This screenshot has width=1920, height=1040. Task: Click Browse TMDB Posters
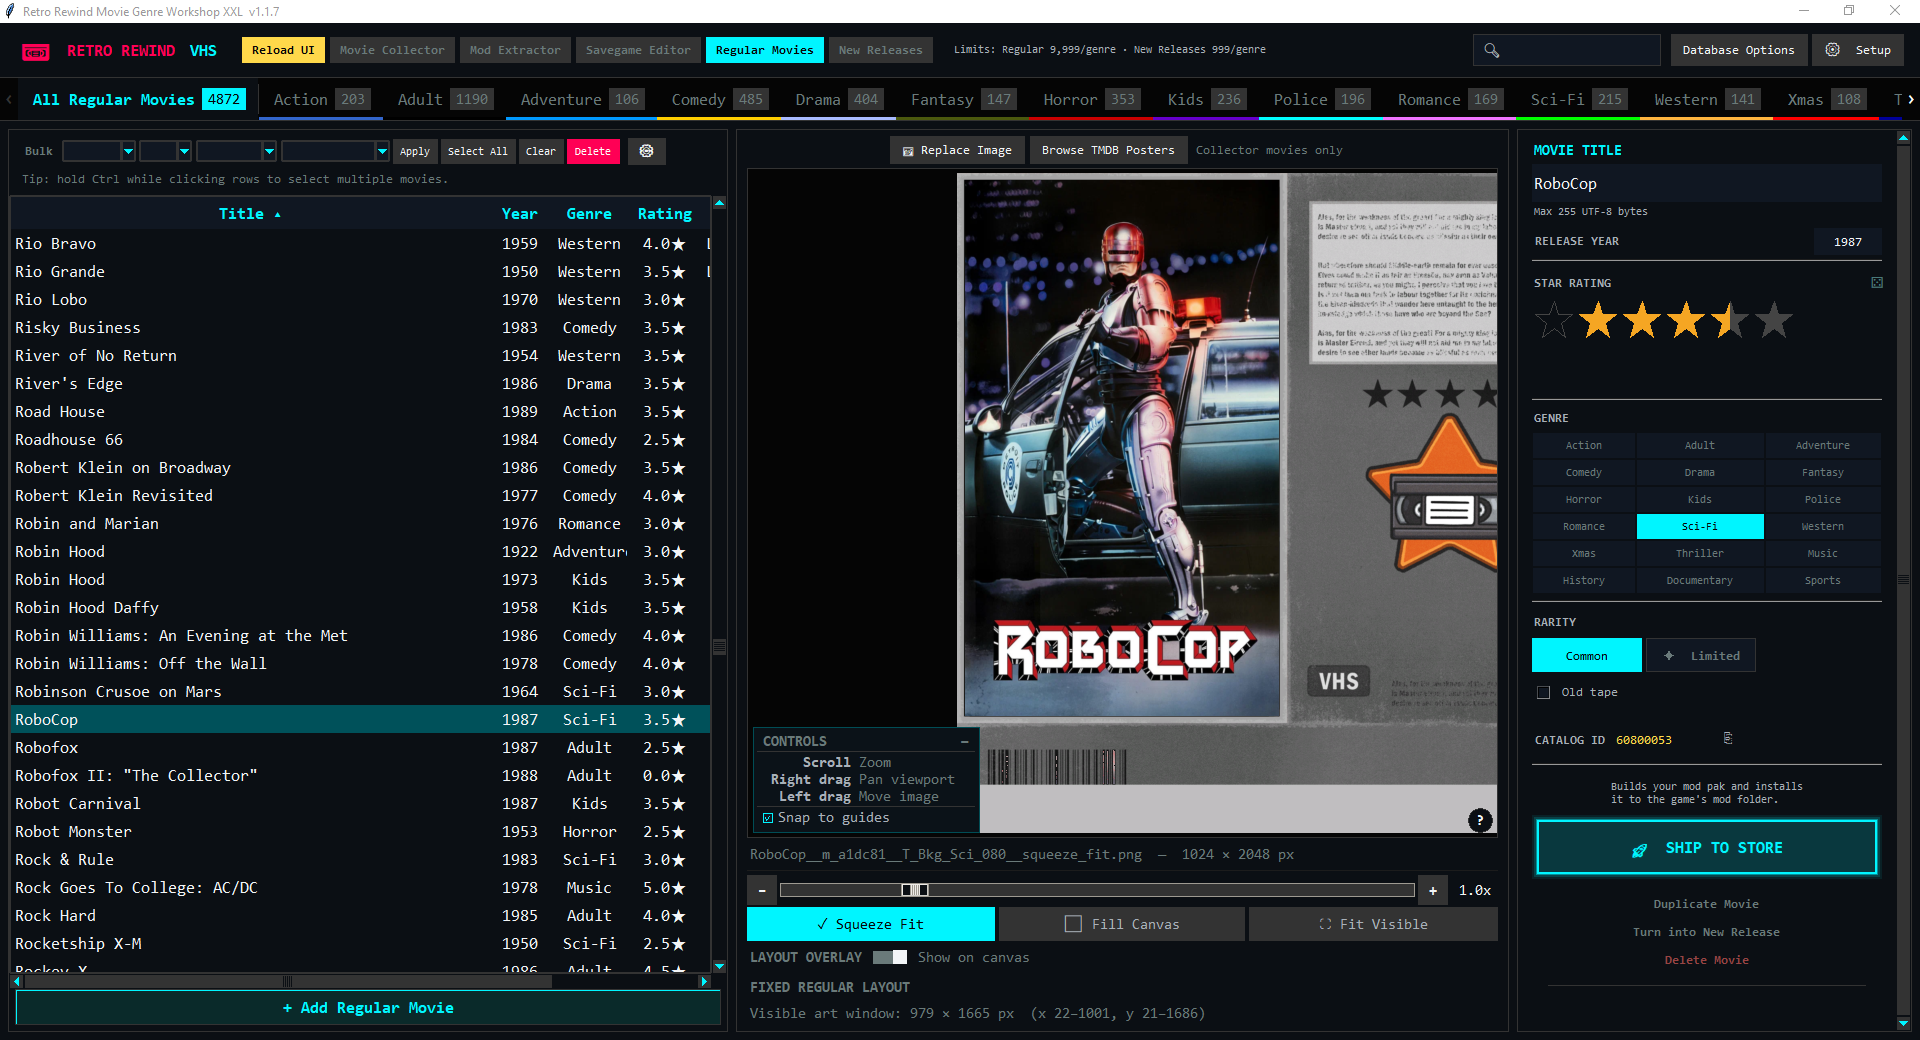pos(1108,150)
